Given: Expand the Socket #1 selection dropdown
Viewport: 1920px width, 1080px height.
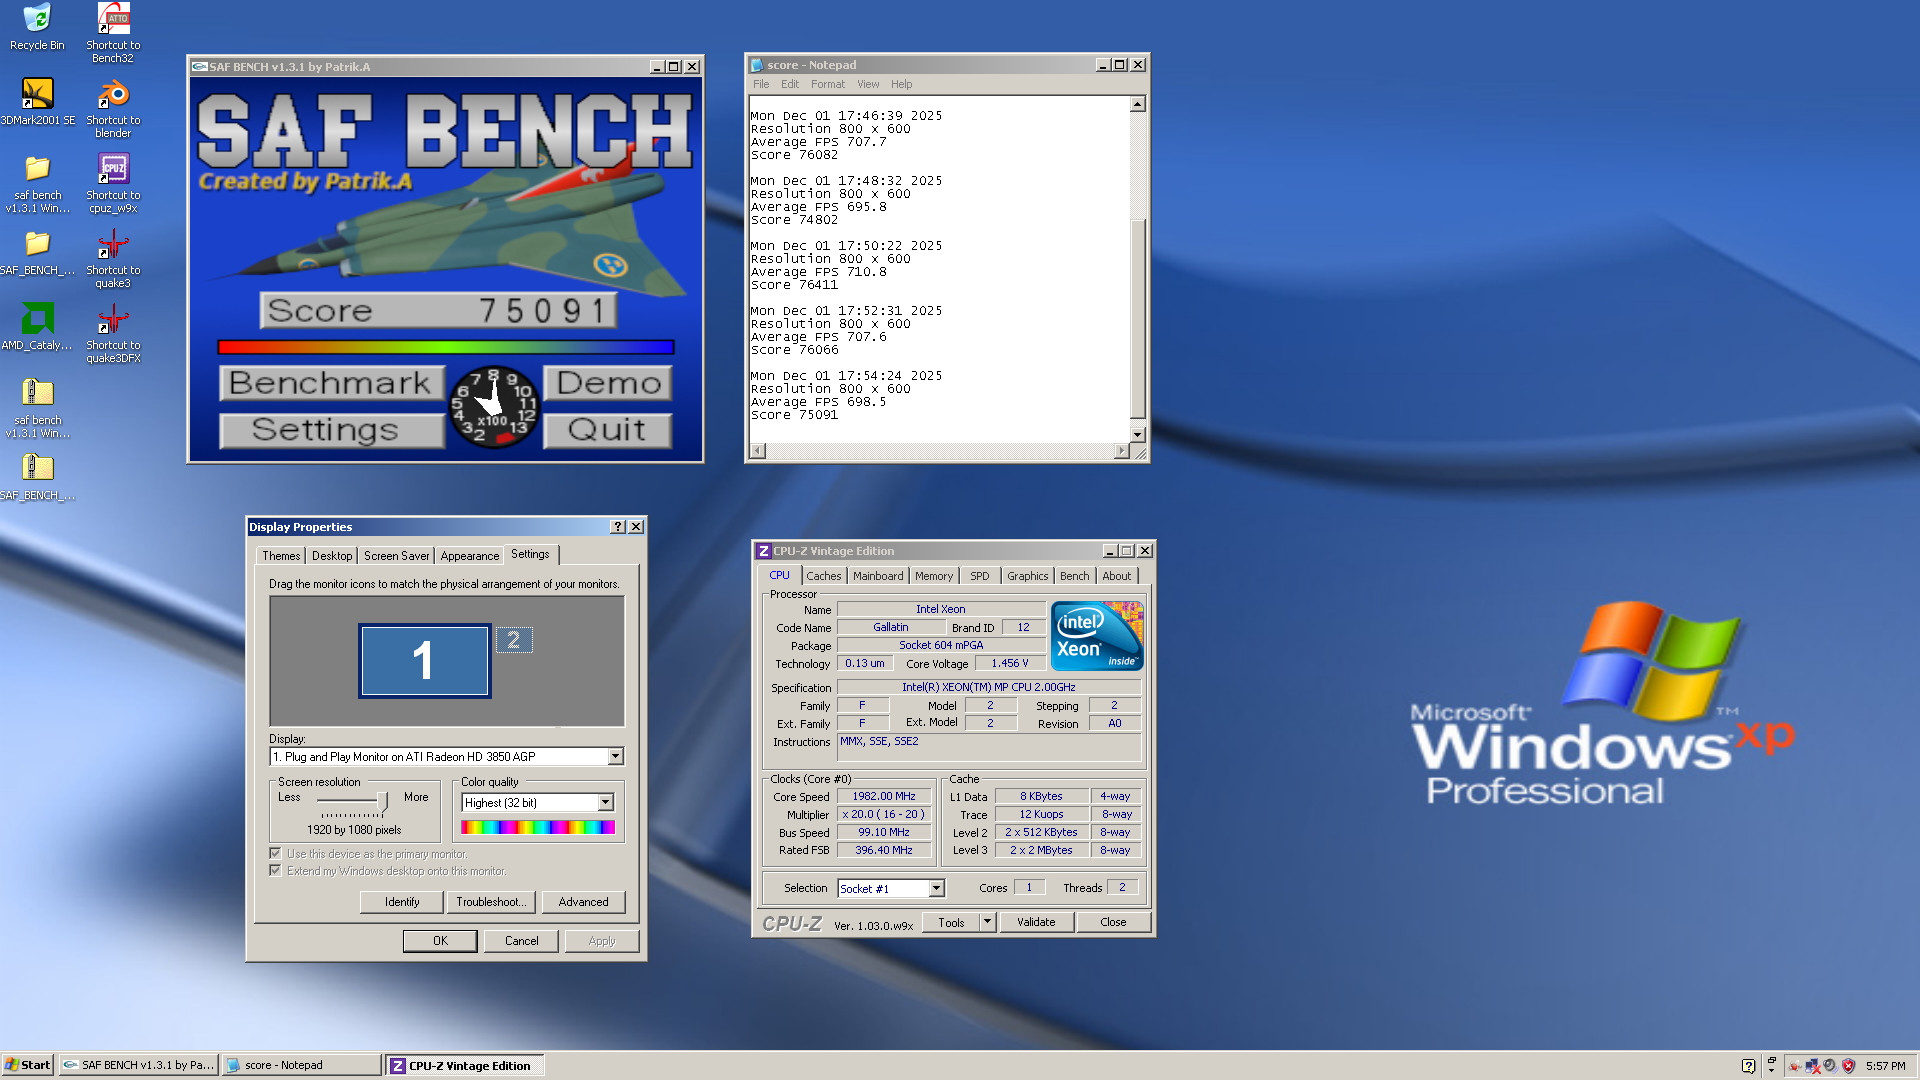Looking at the screenshot, I should coord(936,889).
